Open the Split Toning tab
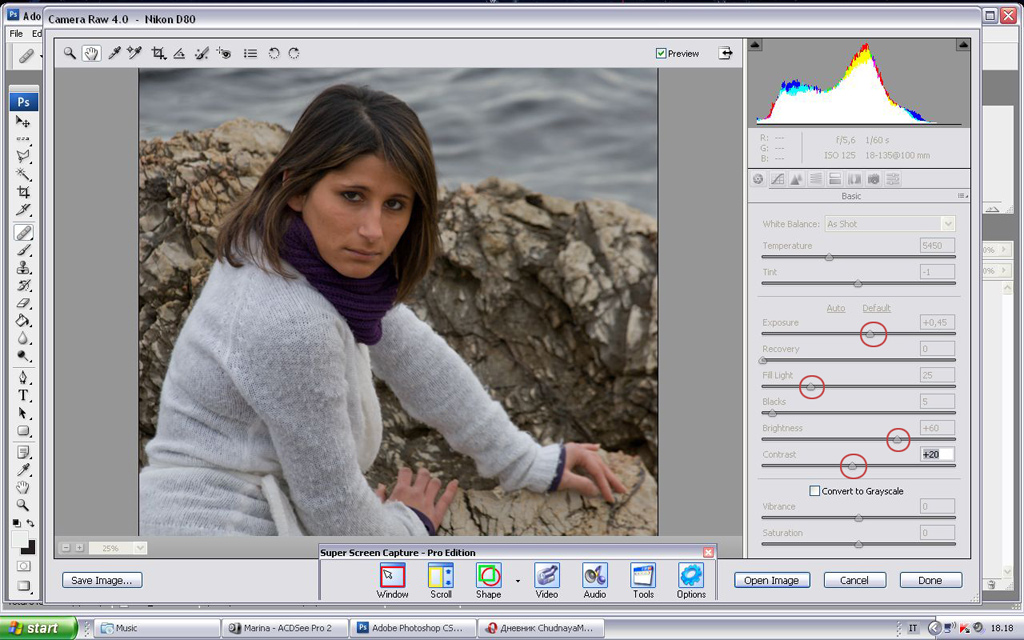 coord(835,179)
